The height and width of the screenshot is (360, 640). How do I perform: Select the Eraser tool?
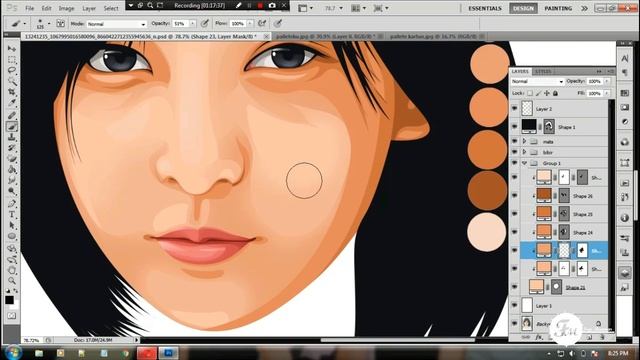12,159
